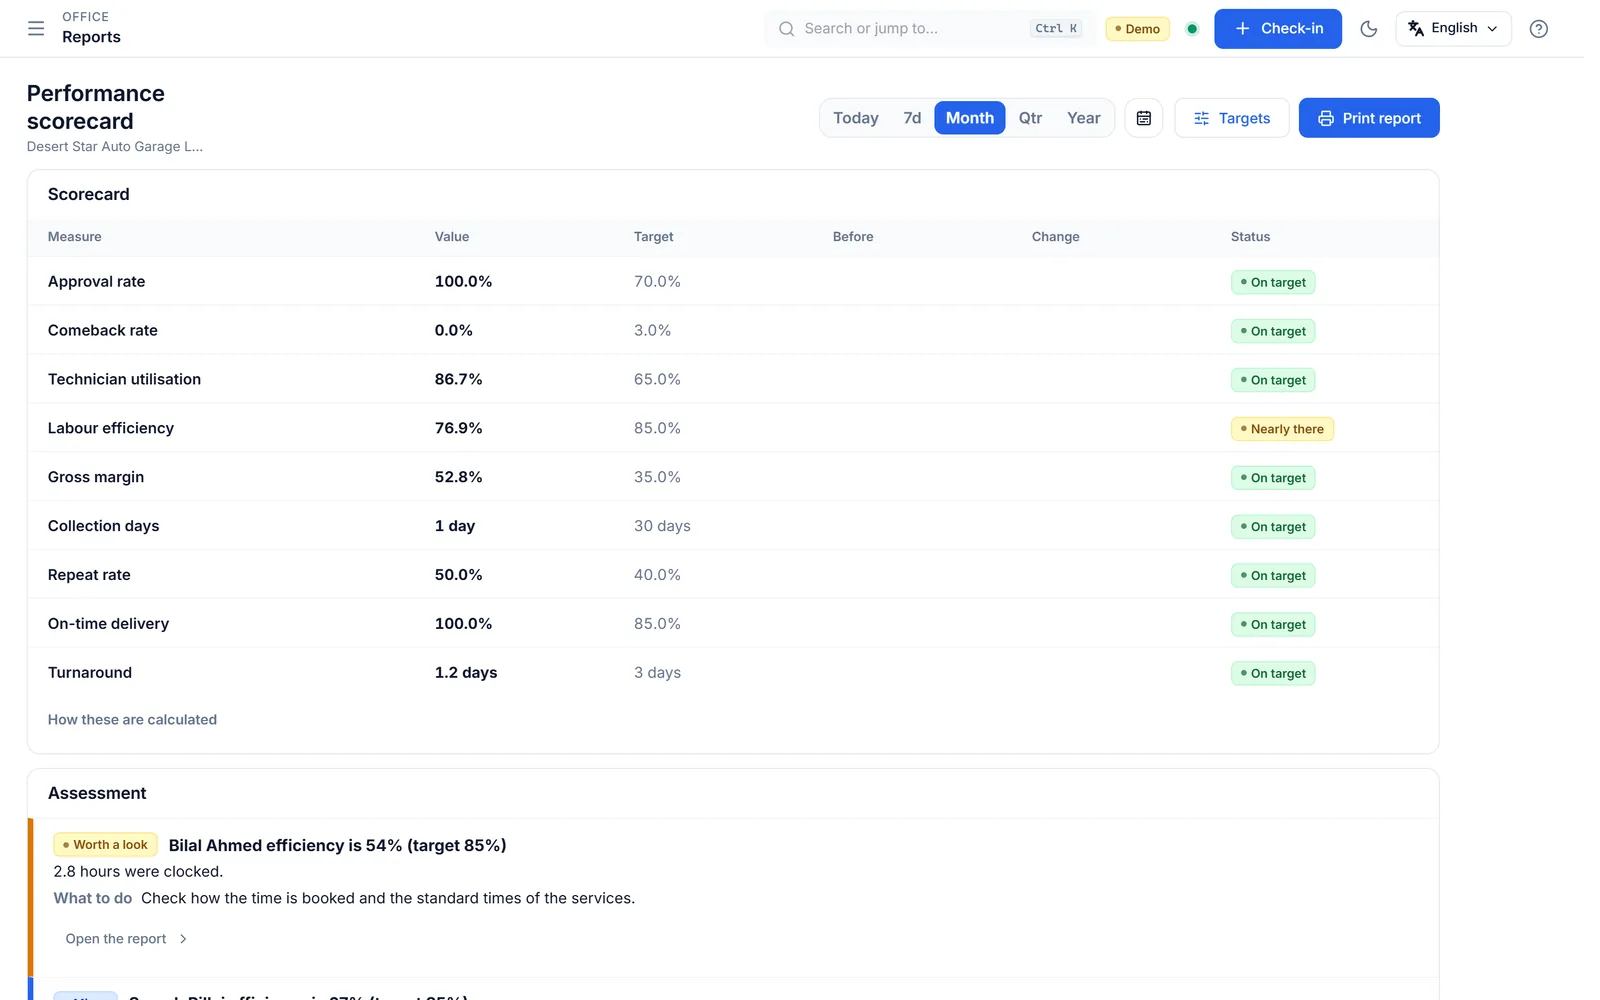Click the Print report button
The height and width of the screenshot is (1000, 1600).
coord(1369,118)
